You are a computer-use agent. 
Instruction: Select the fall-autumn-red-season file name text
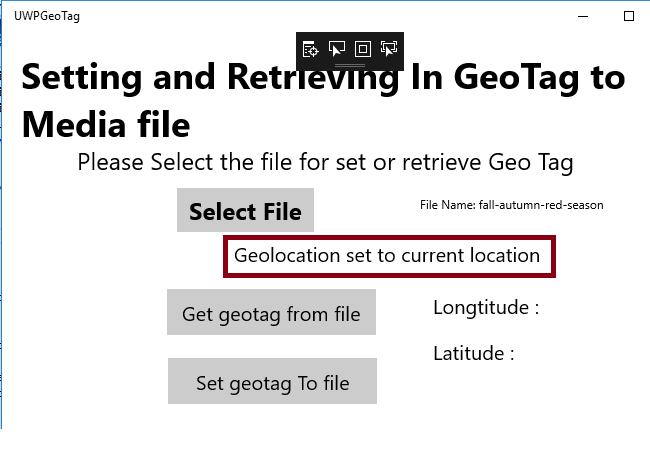[x=541, y=205]
